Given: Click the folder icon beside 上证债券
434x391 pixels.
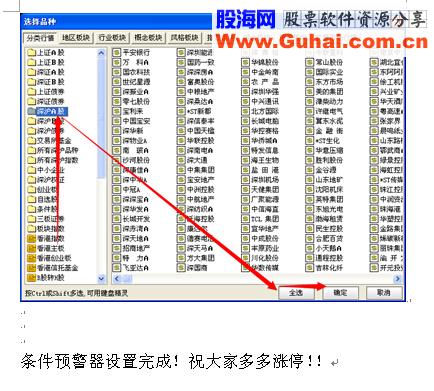Looking at the screenshot, I should [x=31, y=92].
